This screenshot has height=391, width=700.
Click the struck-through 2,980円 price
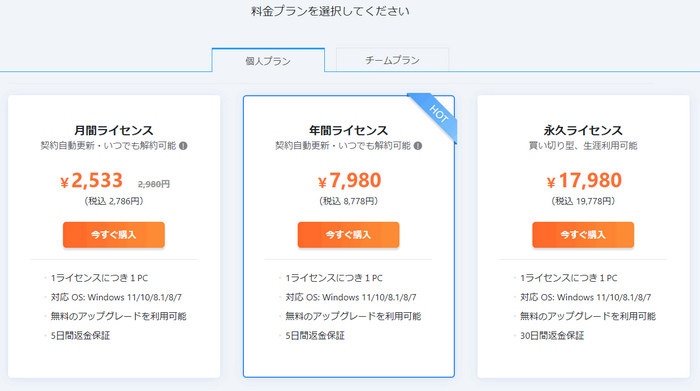(x=154, y=184)
